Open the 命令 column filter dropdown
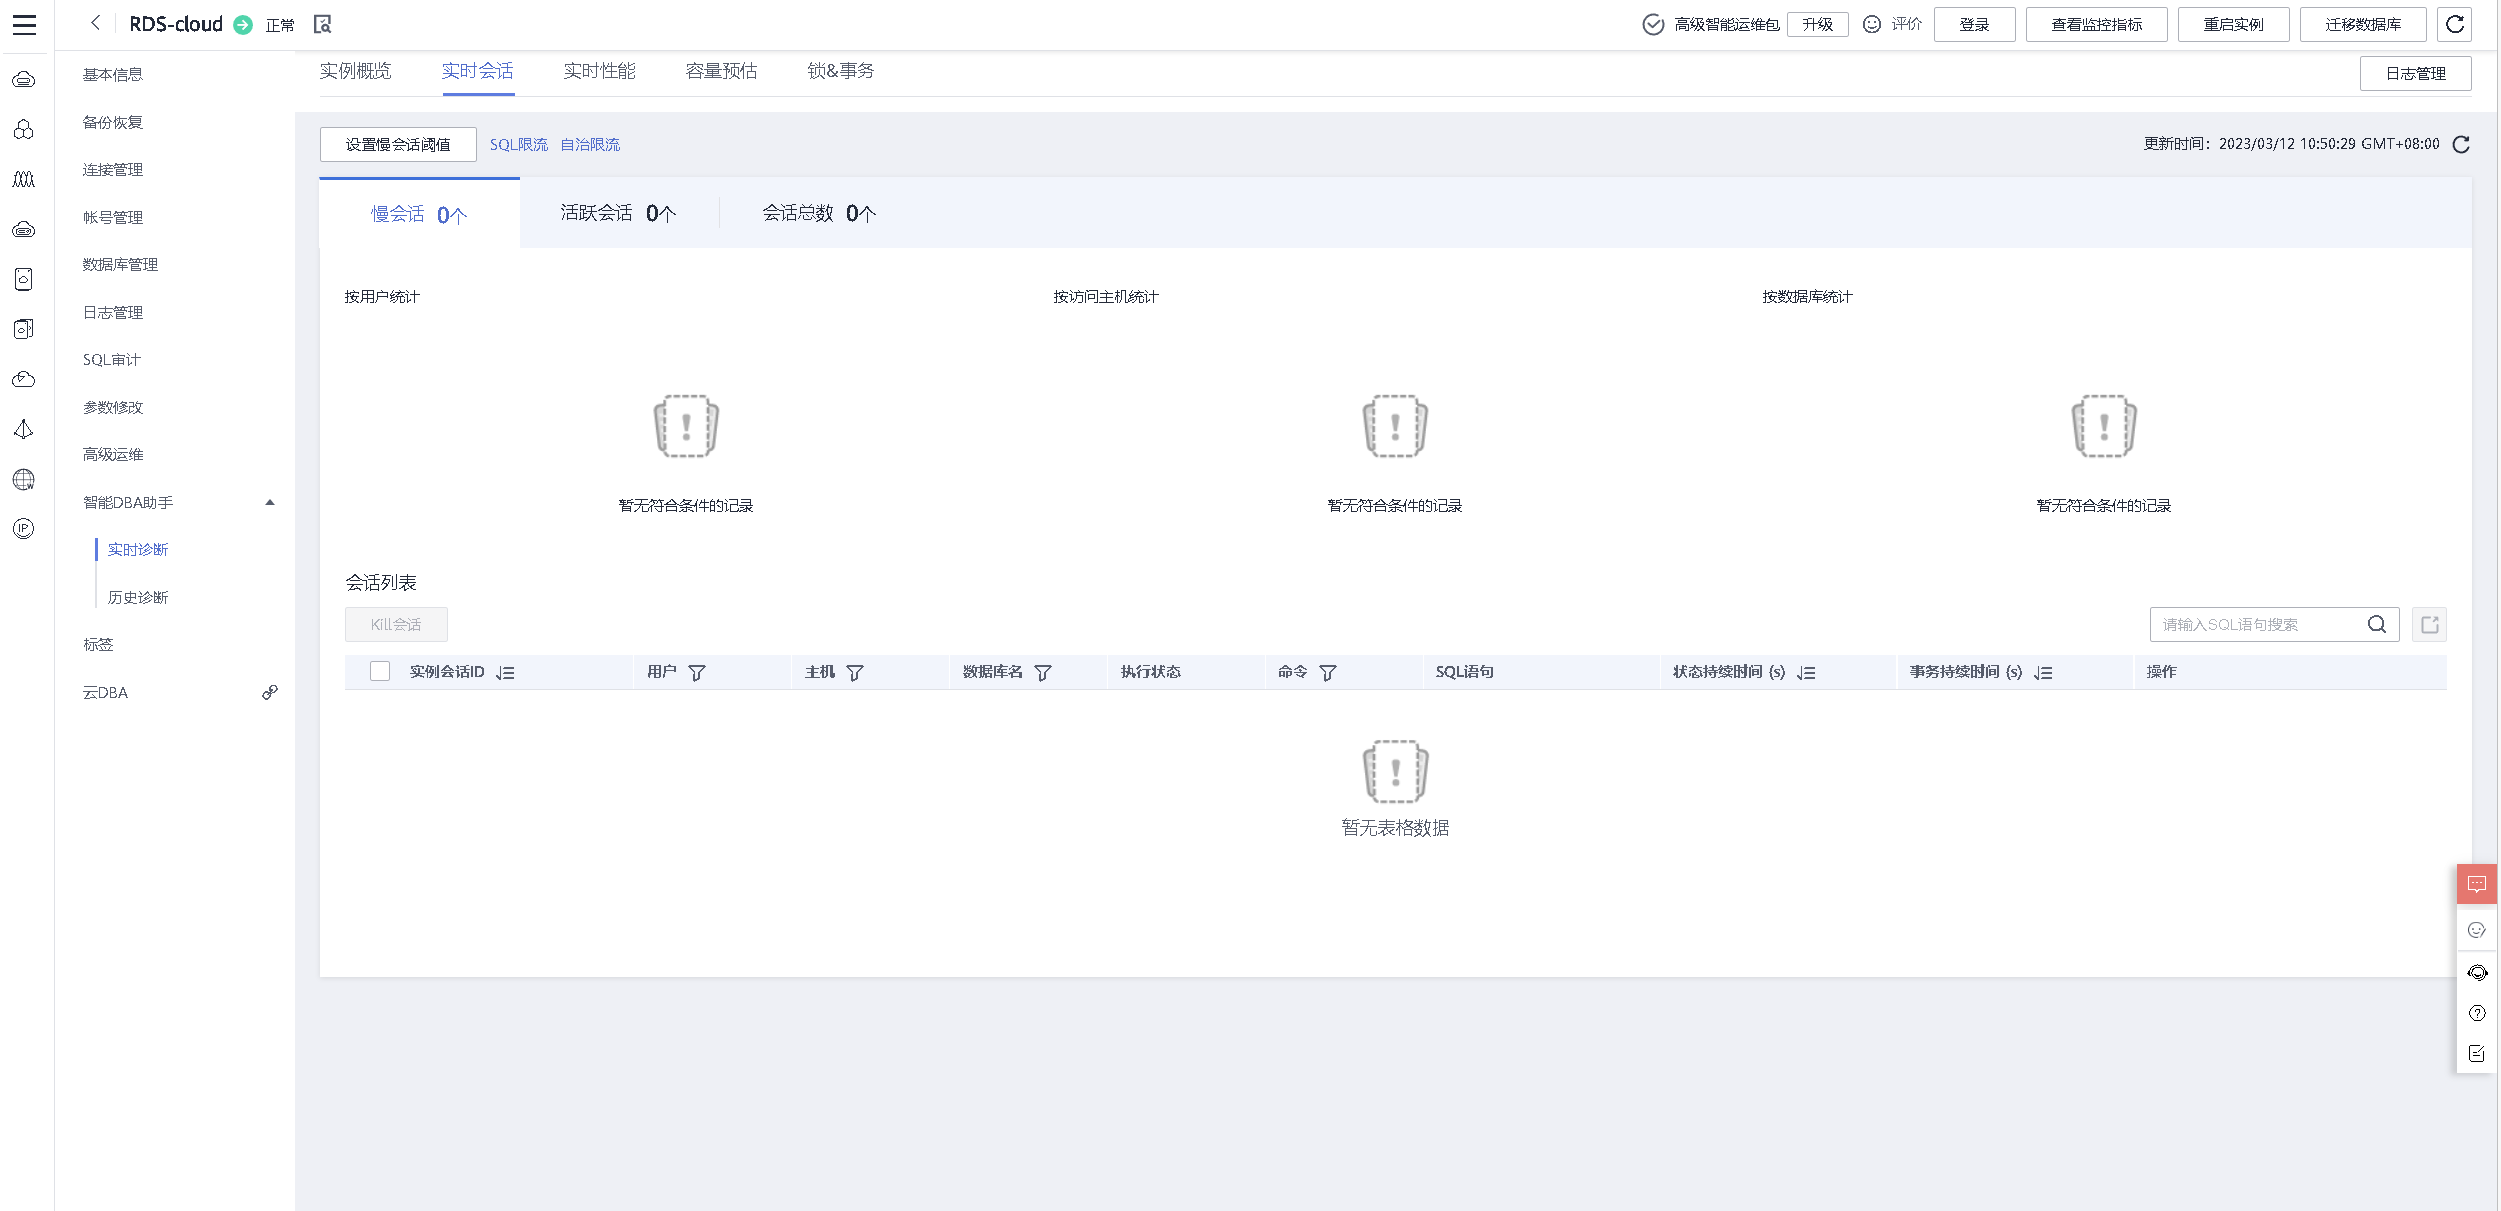The width and height of the screenshot is (2501, 1211). pyautogui.click(x=1328, y=673)
